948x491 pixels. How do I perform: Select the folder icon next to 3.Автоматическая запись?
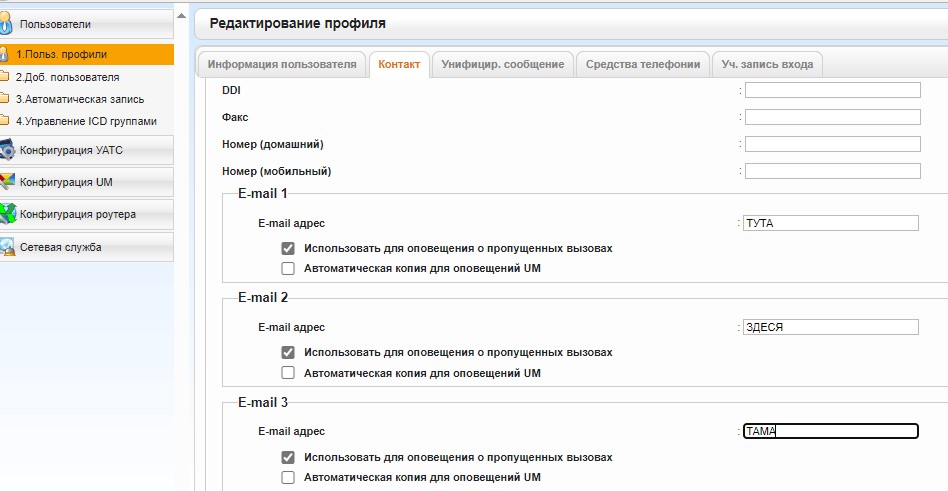click(4, 99)
